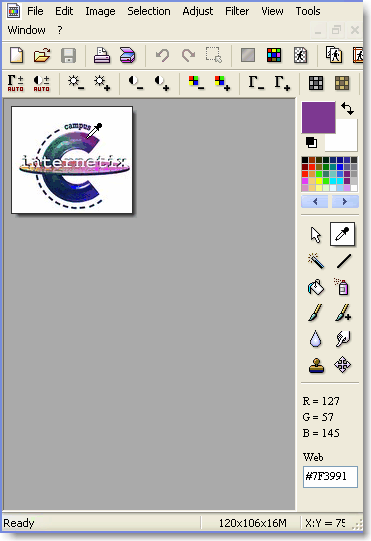Choose the Paint bucket fill tool
371x541 pixels.
tap(316, 287)
